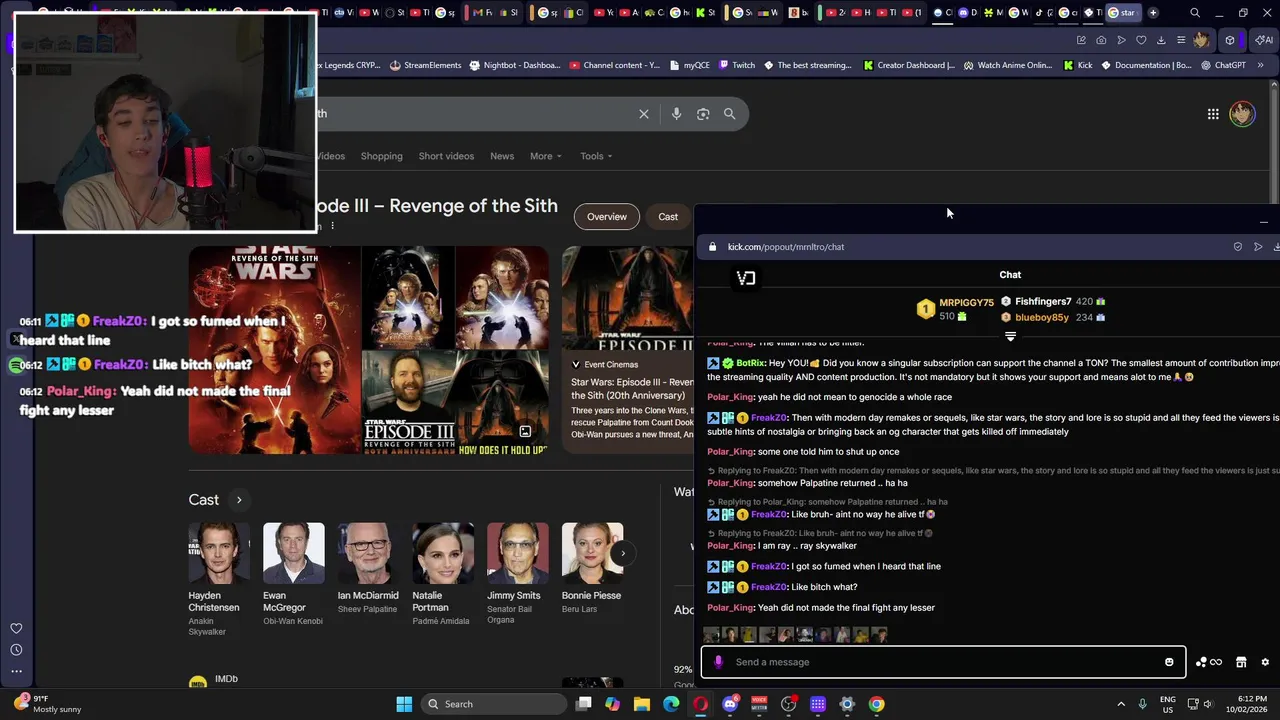Switch to the News search tab
The width and height of the screenshot is (1280, 720).
[502, 156]
